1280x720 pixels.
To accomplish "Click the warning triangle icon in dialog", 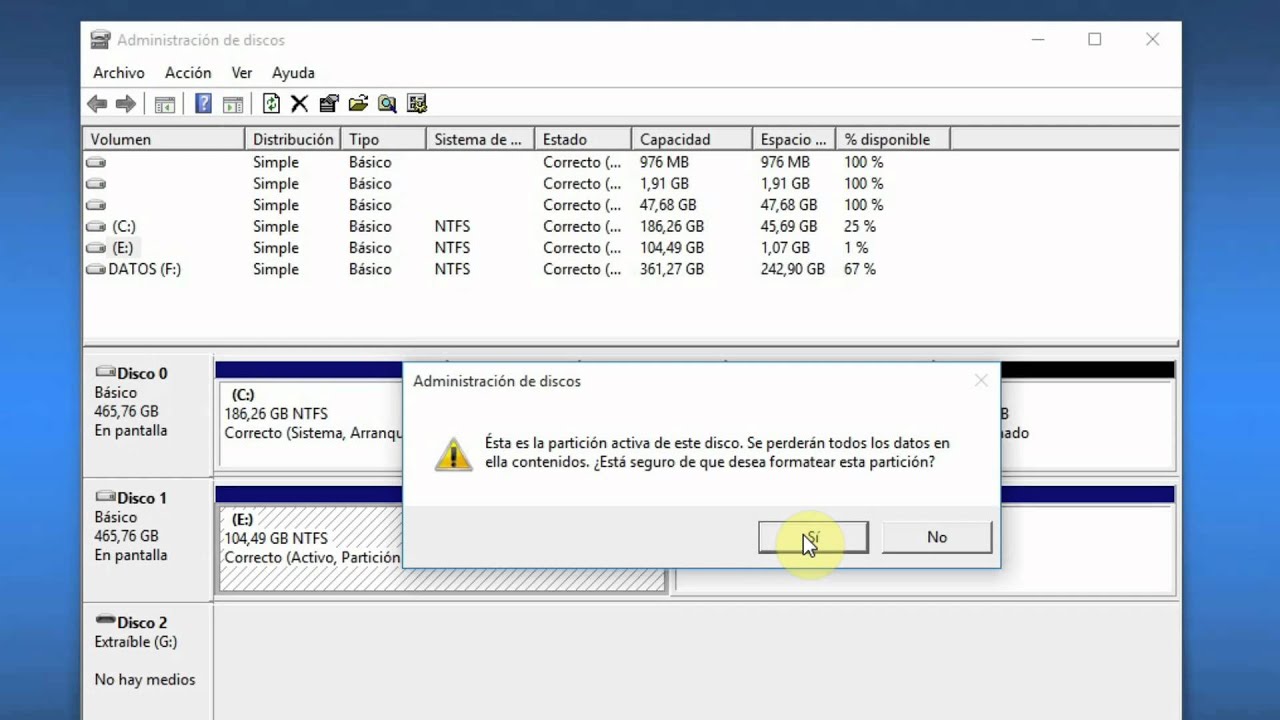I will 453,453.
